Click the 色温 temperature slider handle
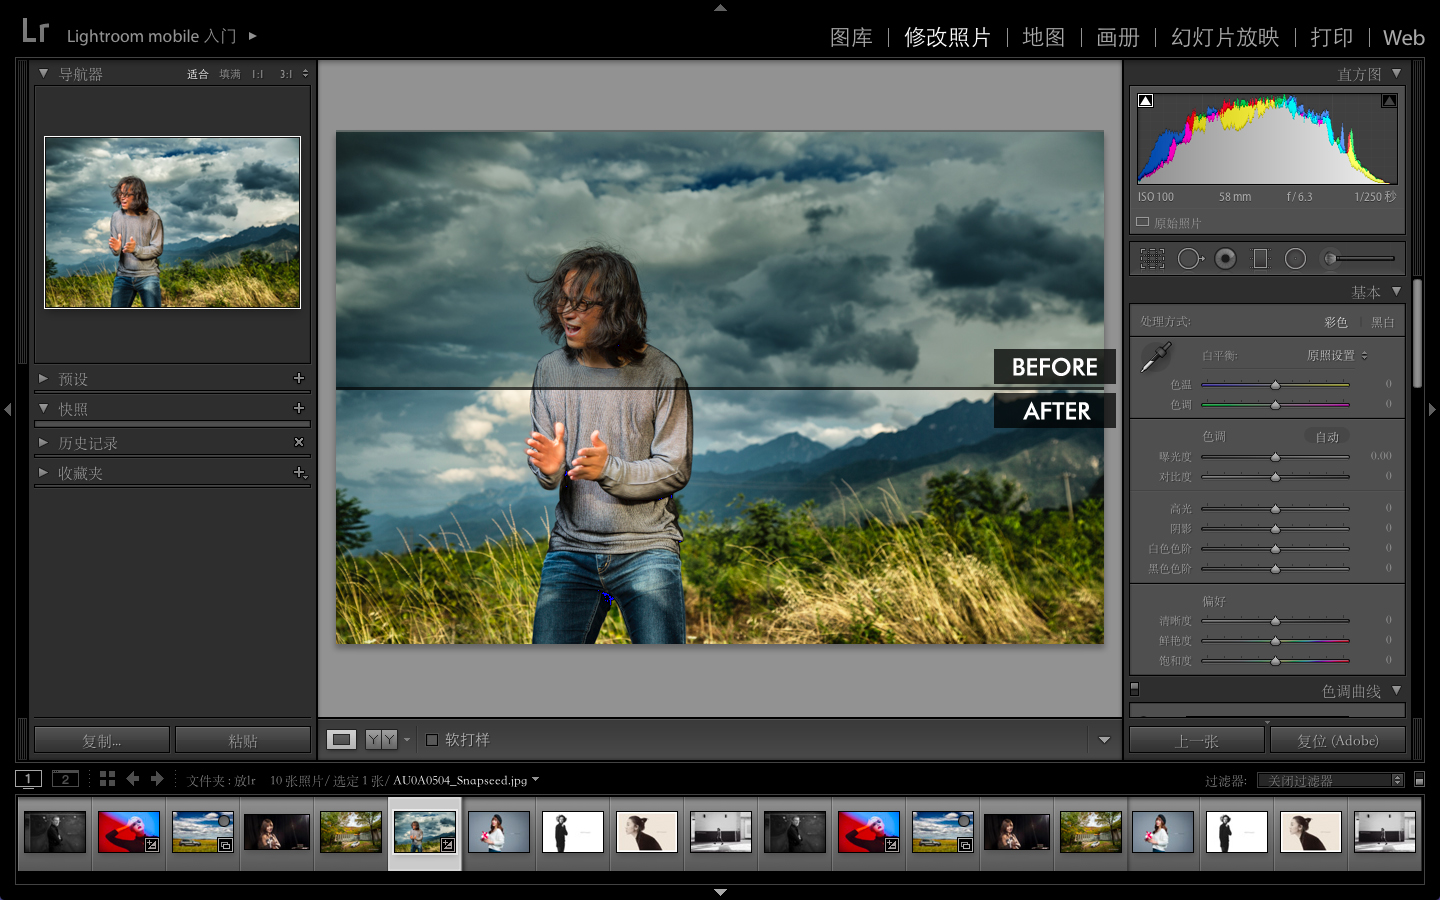The image size is (1440, 900). point(1275,385)
